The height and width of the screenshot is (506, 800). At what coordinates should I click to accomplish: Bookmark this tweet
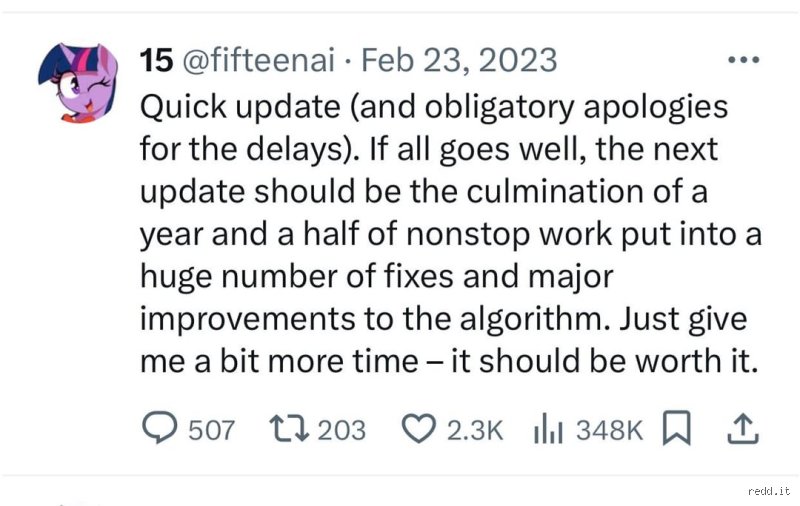(677, 428)
